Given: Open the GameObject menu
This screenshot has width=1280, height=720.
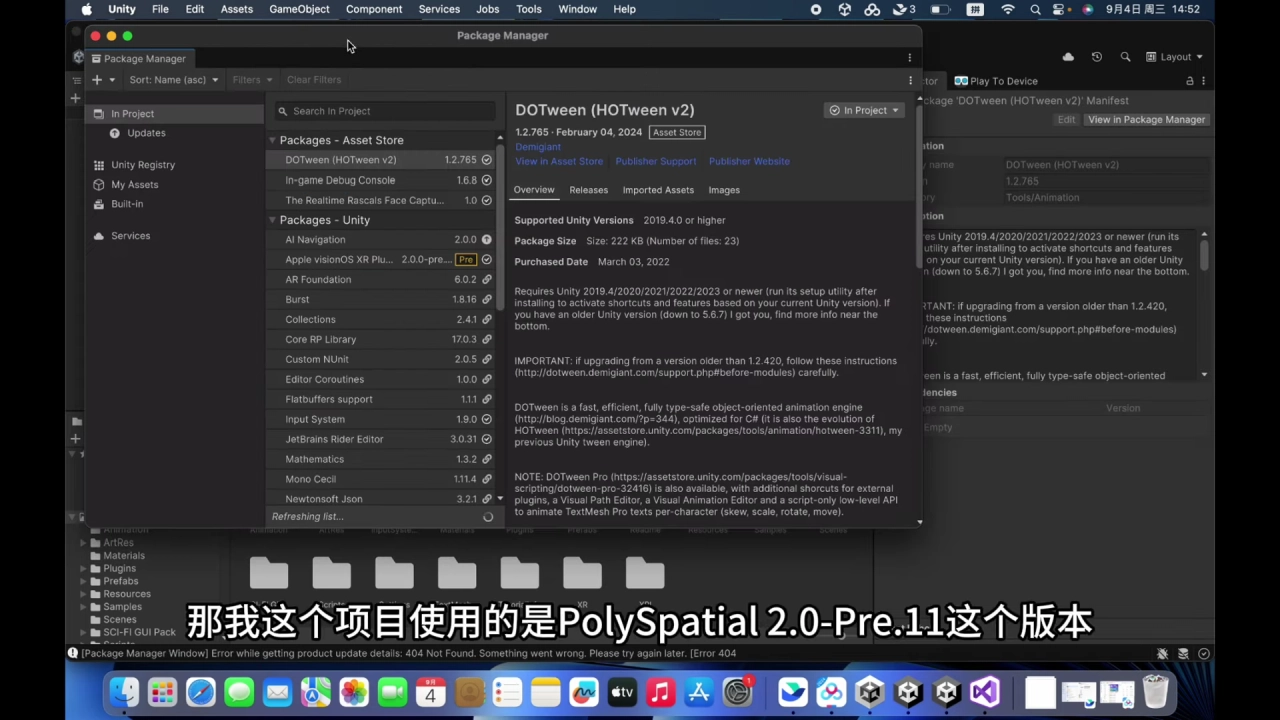Looking at the screenshot, I should click(299, 9).
